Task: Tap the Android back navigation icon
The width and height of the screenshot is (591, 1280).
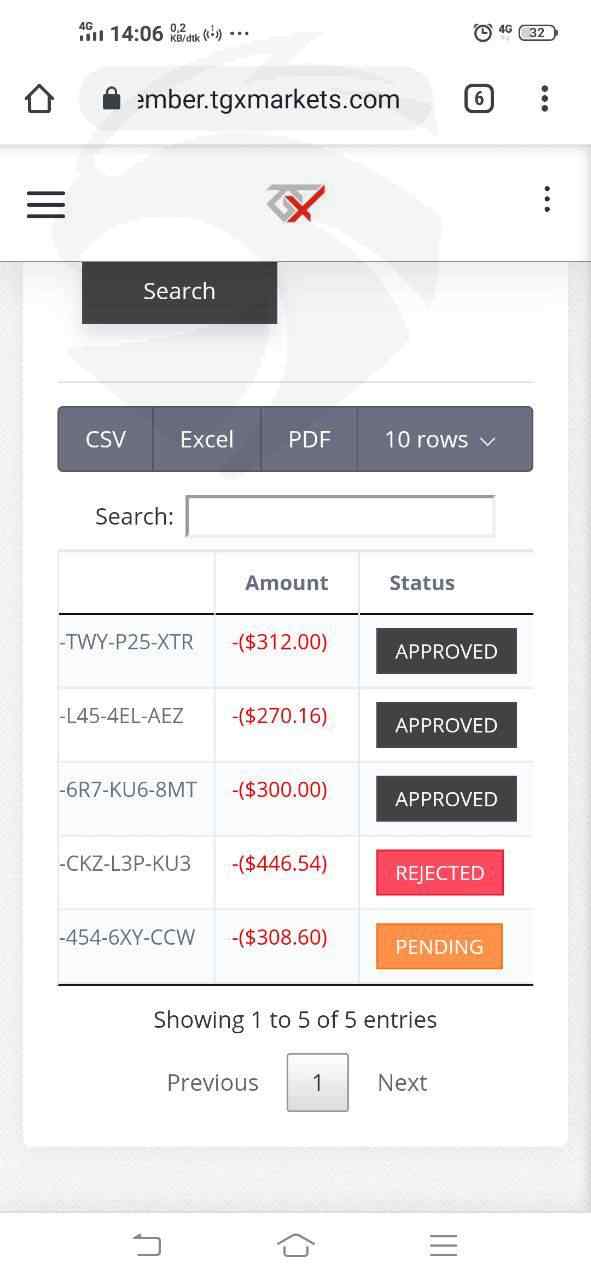Action: click(147, 1245)
